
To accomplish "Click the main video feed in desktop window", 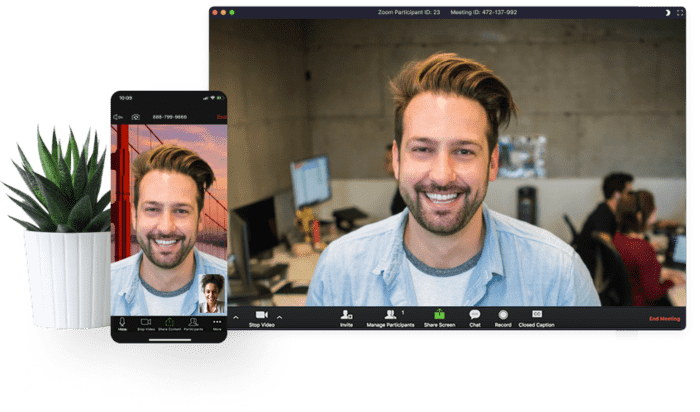I will pyautogui.click(x=447, y=162).
